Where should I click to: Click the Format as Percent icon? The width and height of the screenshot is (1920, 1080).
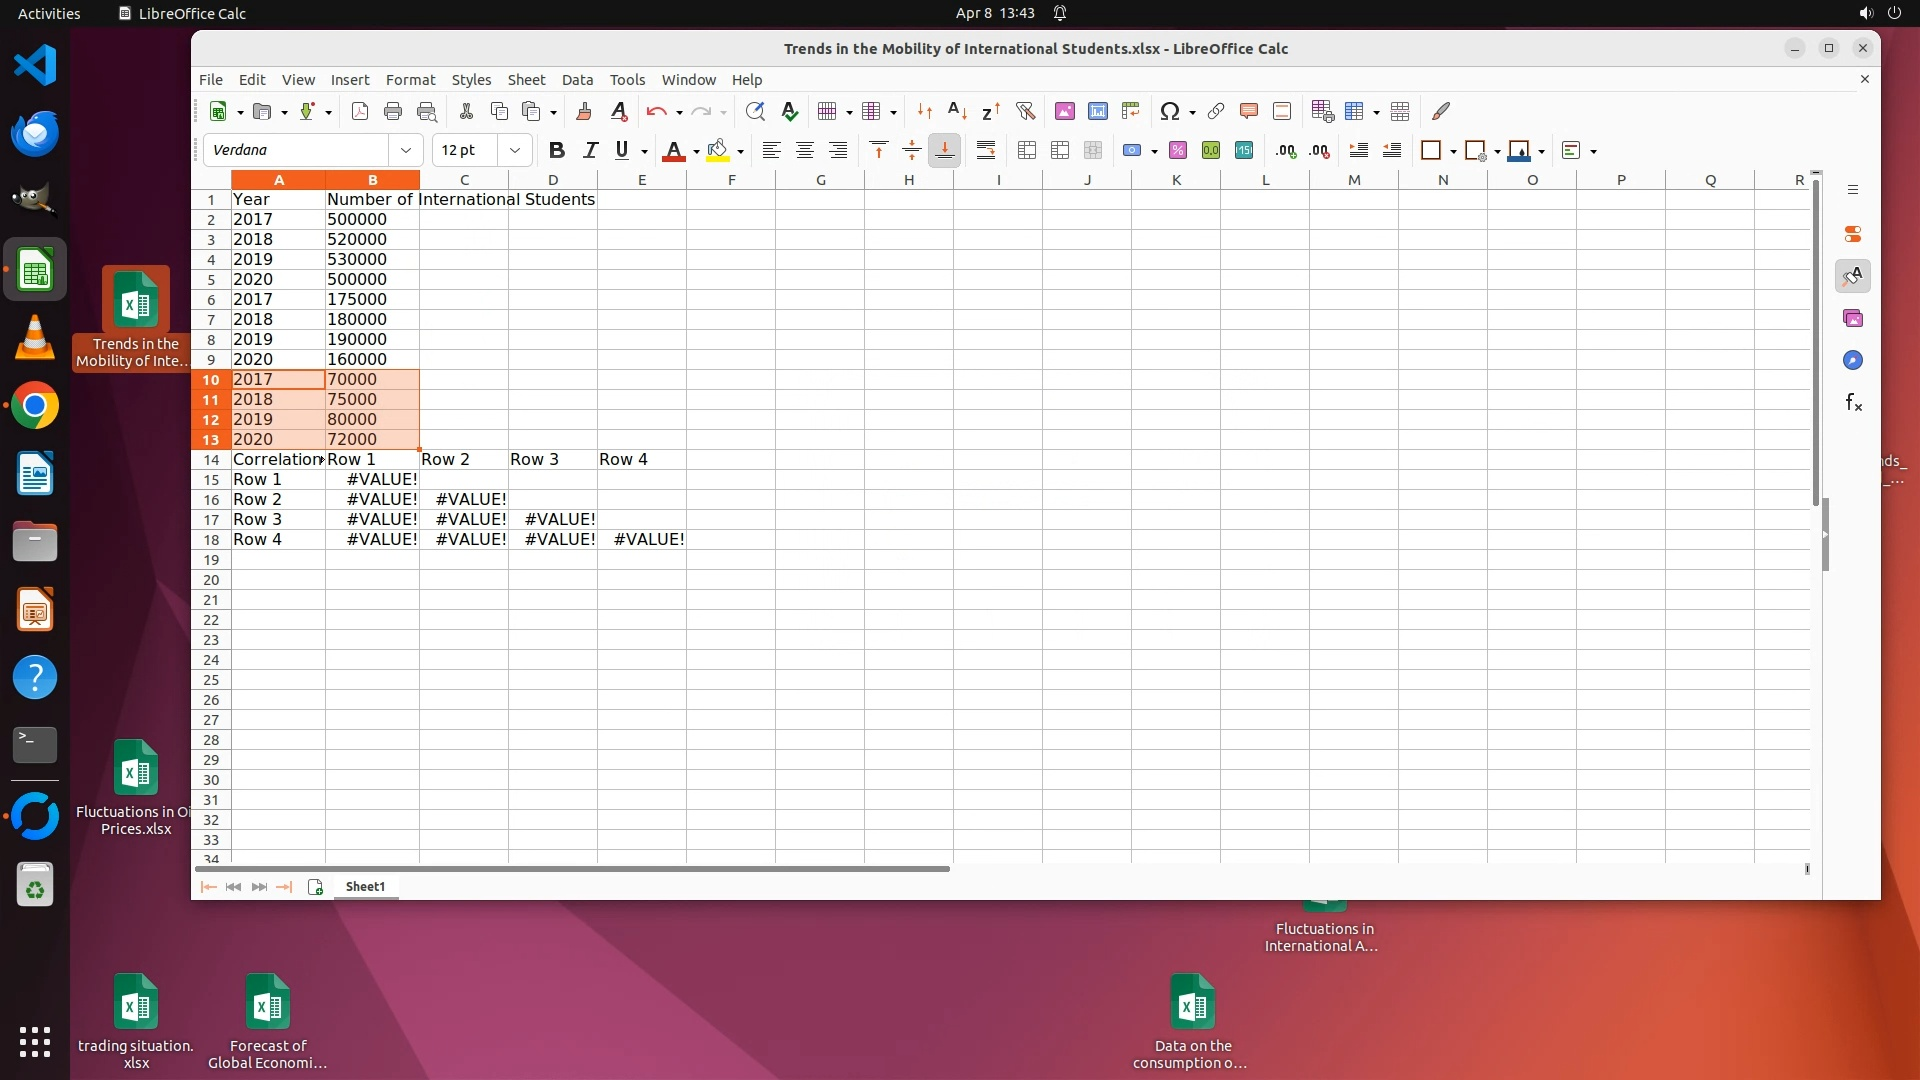tap(1178, 151)
